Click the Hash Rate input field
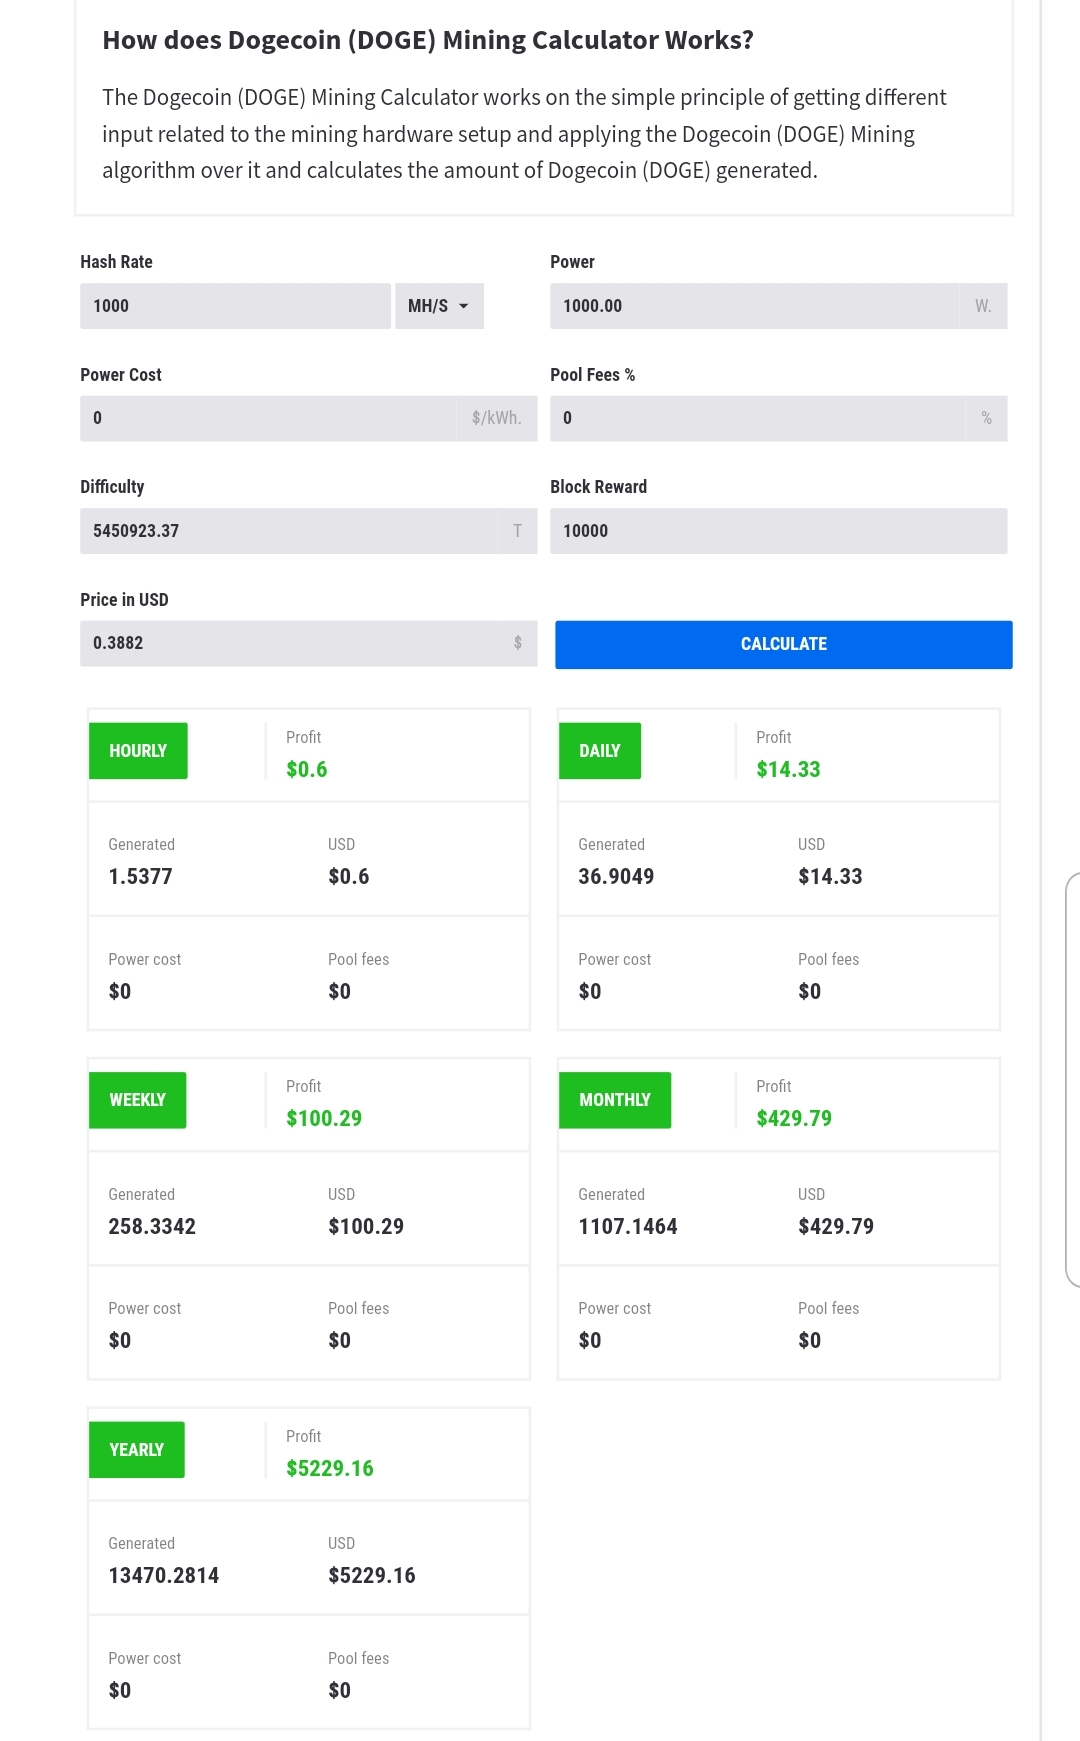The height and width of the screenshot is (1741, 1080). pos(235,306)
